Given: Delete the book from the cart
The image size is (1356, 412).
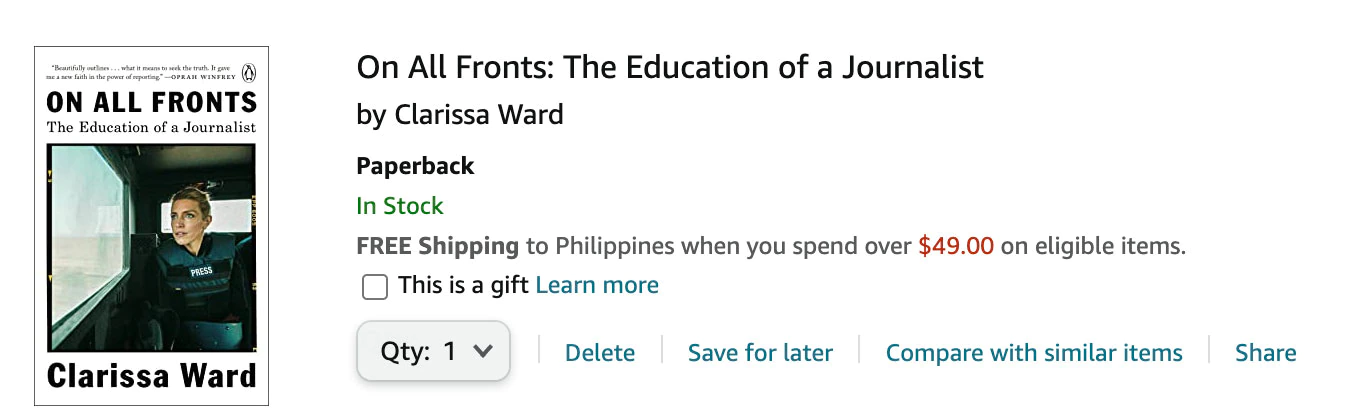Looking at the screenshot, I should click(600, 353).
